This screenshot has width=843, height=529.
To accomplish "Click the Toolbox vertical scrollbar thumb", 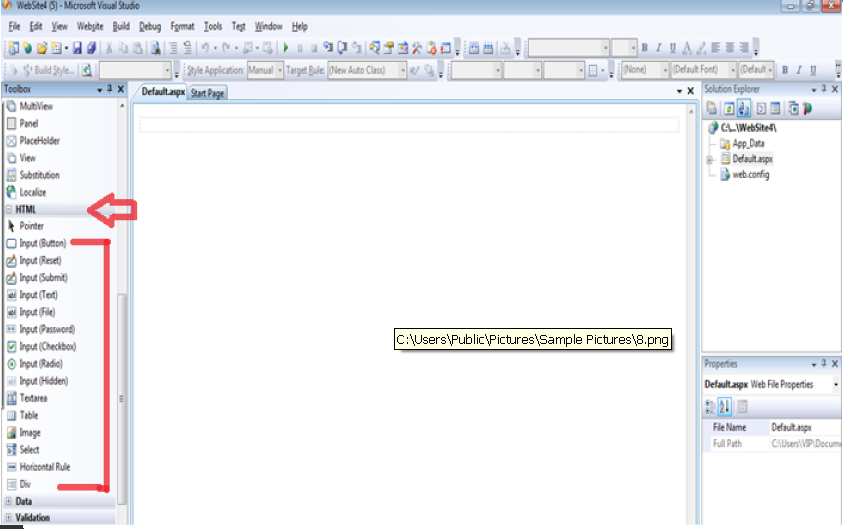I will click(x=122, y=399).
